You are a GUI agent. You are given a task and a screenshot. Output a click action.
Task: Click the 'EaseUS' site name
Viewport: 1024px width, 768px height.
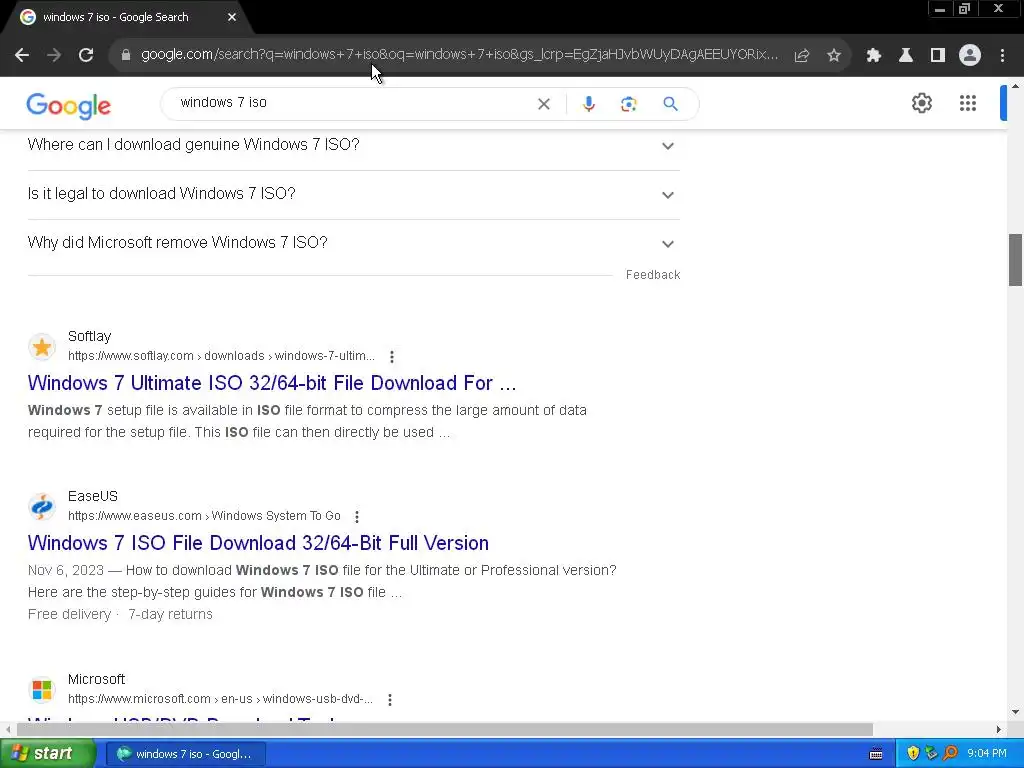click(93, 496)
